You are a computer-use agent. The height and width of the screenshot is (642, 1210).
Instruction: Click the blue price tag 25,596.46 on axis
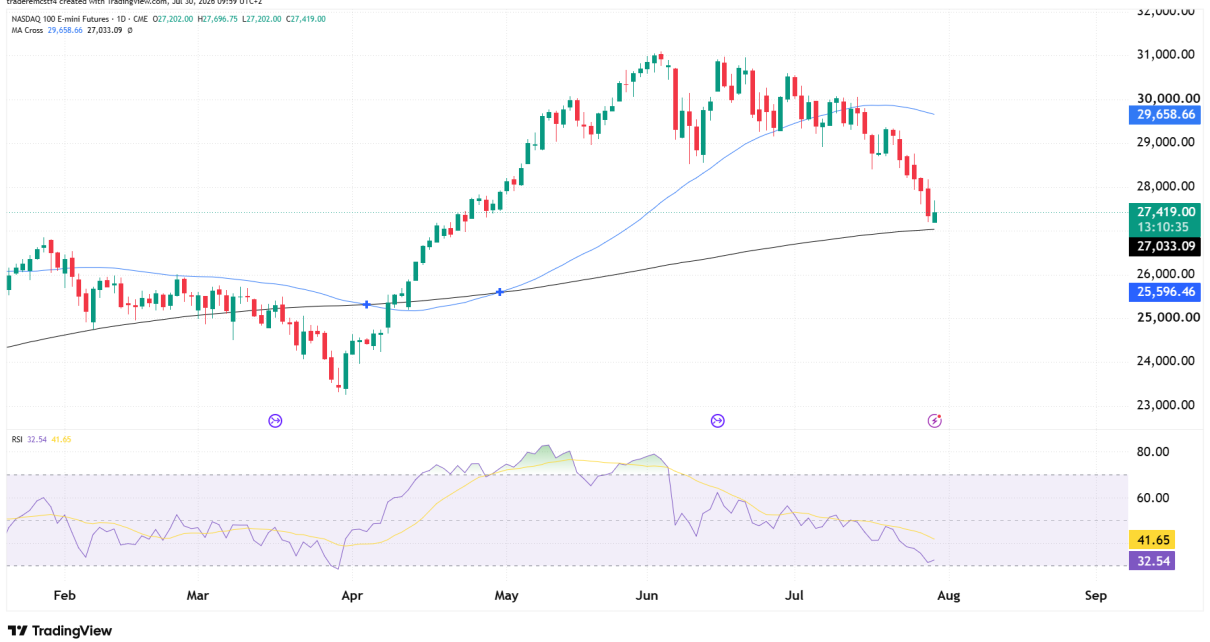pos(1166,292)
